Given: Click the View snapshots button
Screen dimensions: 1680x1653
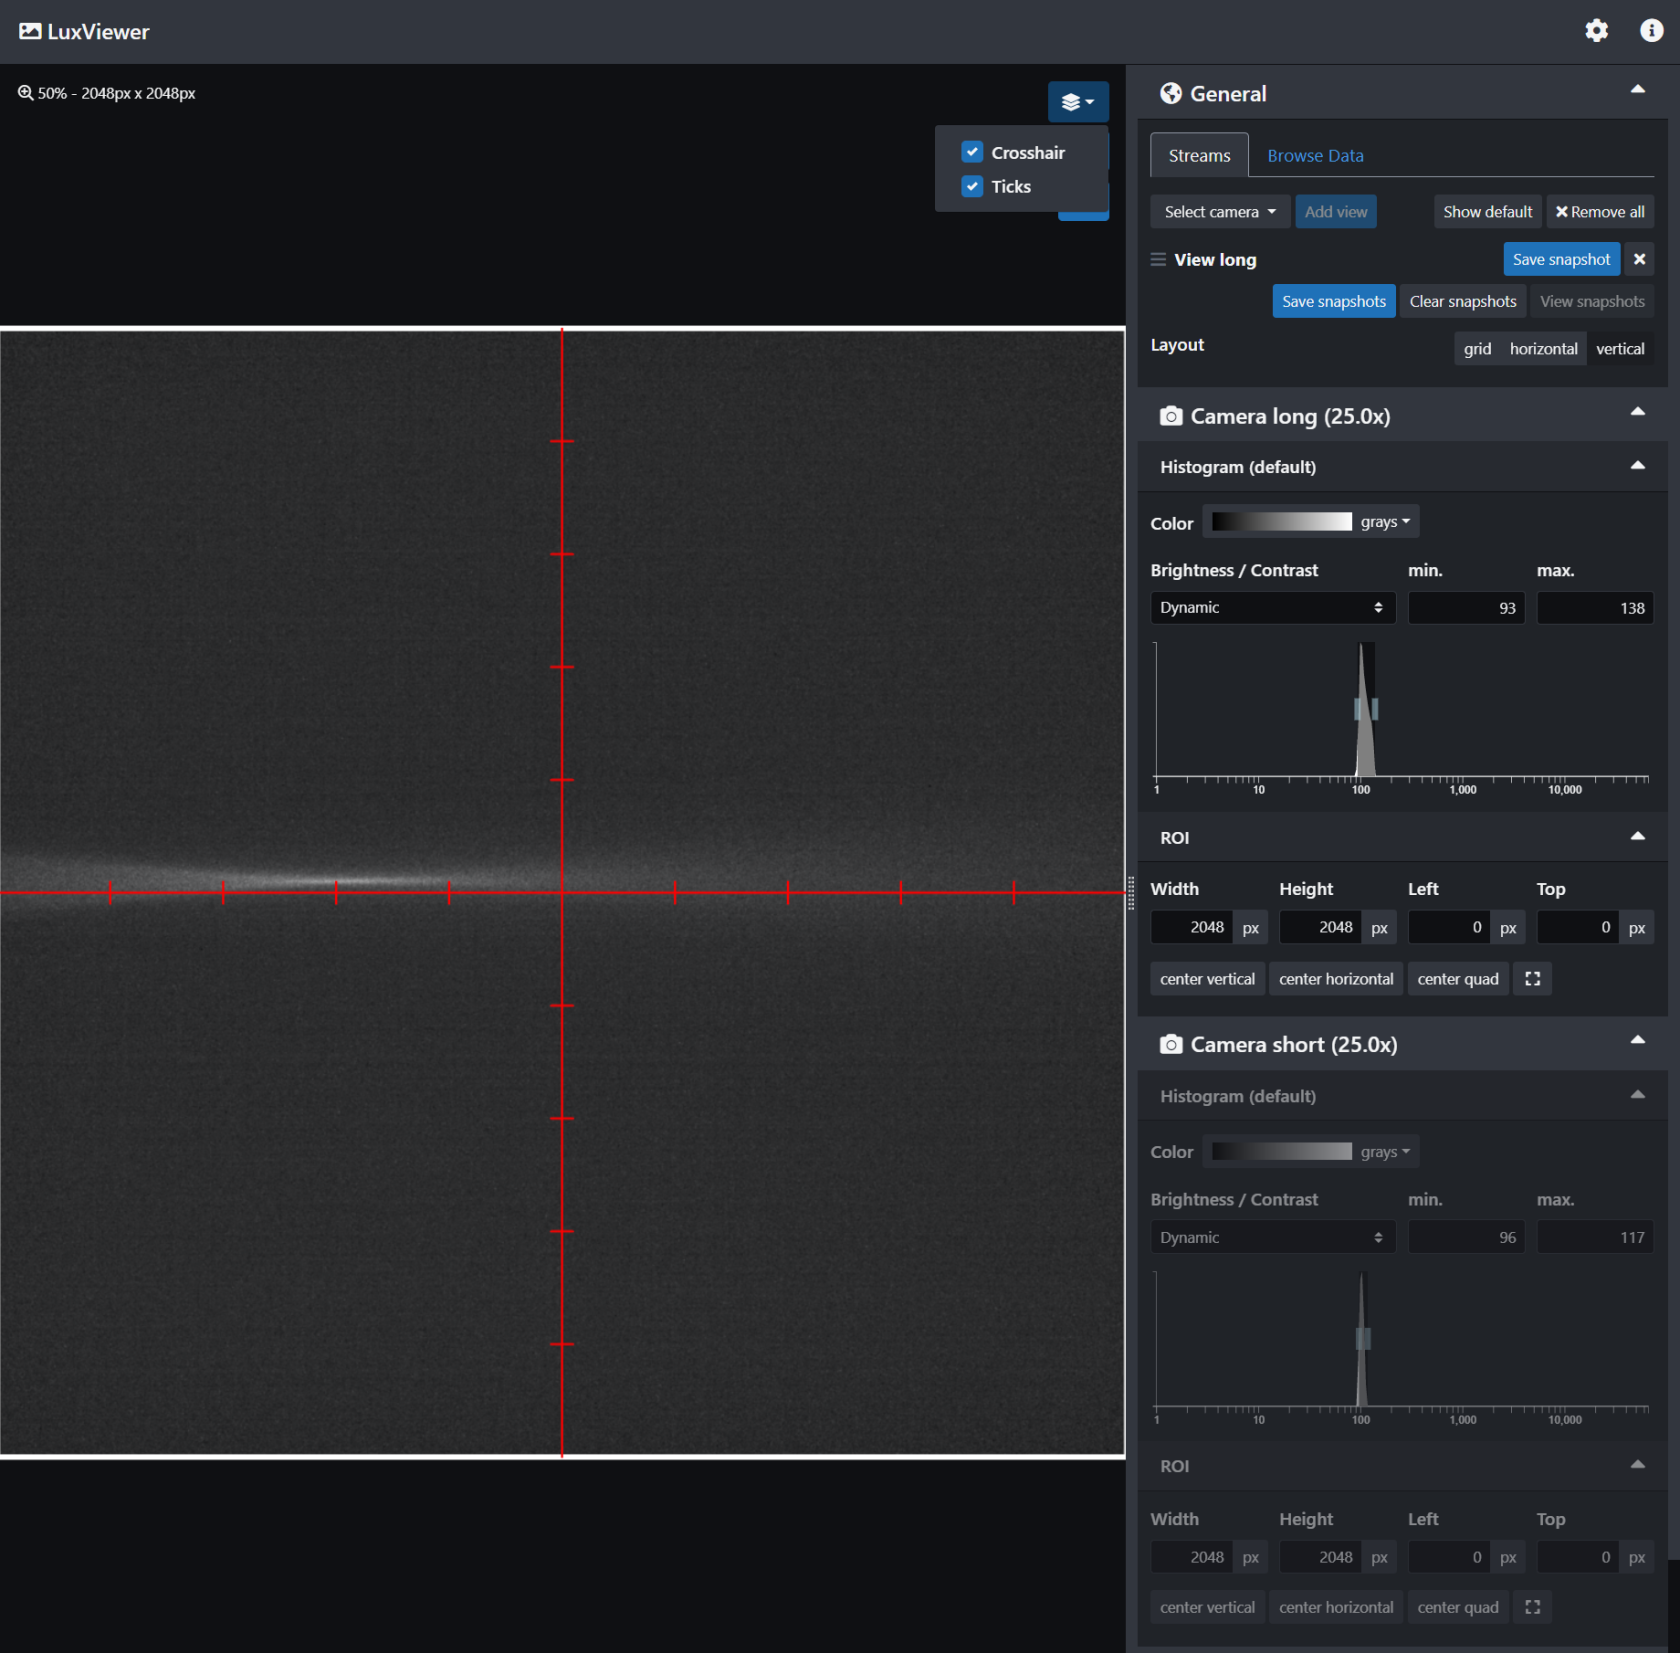Looking at the screenshot, I should coord(1592,301).
